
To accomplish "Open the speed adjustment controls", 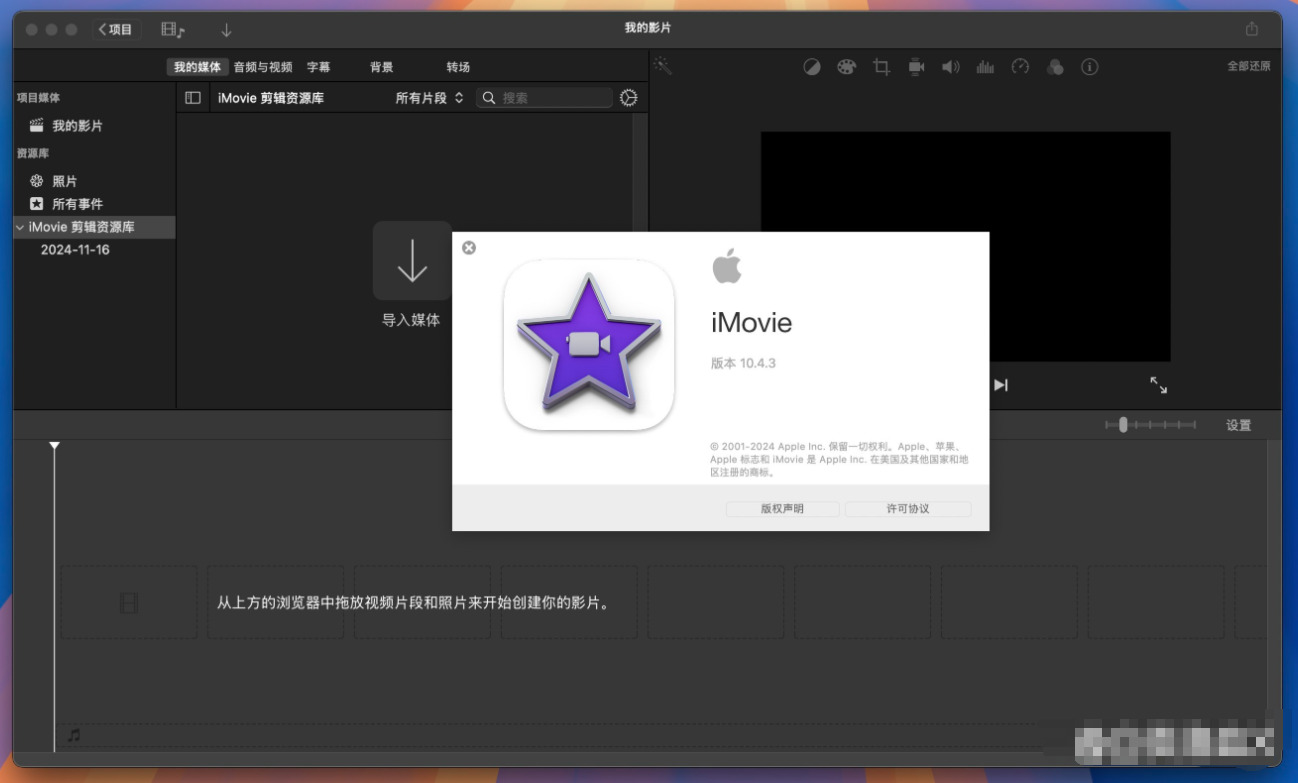I will [x=1020, y=67].
